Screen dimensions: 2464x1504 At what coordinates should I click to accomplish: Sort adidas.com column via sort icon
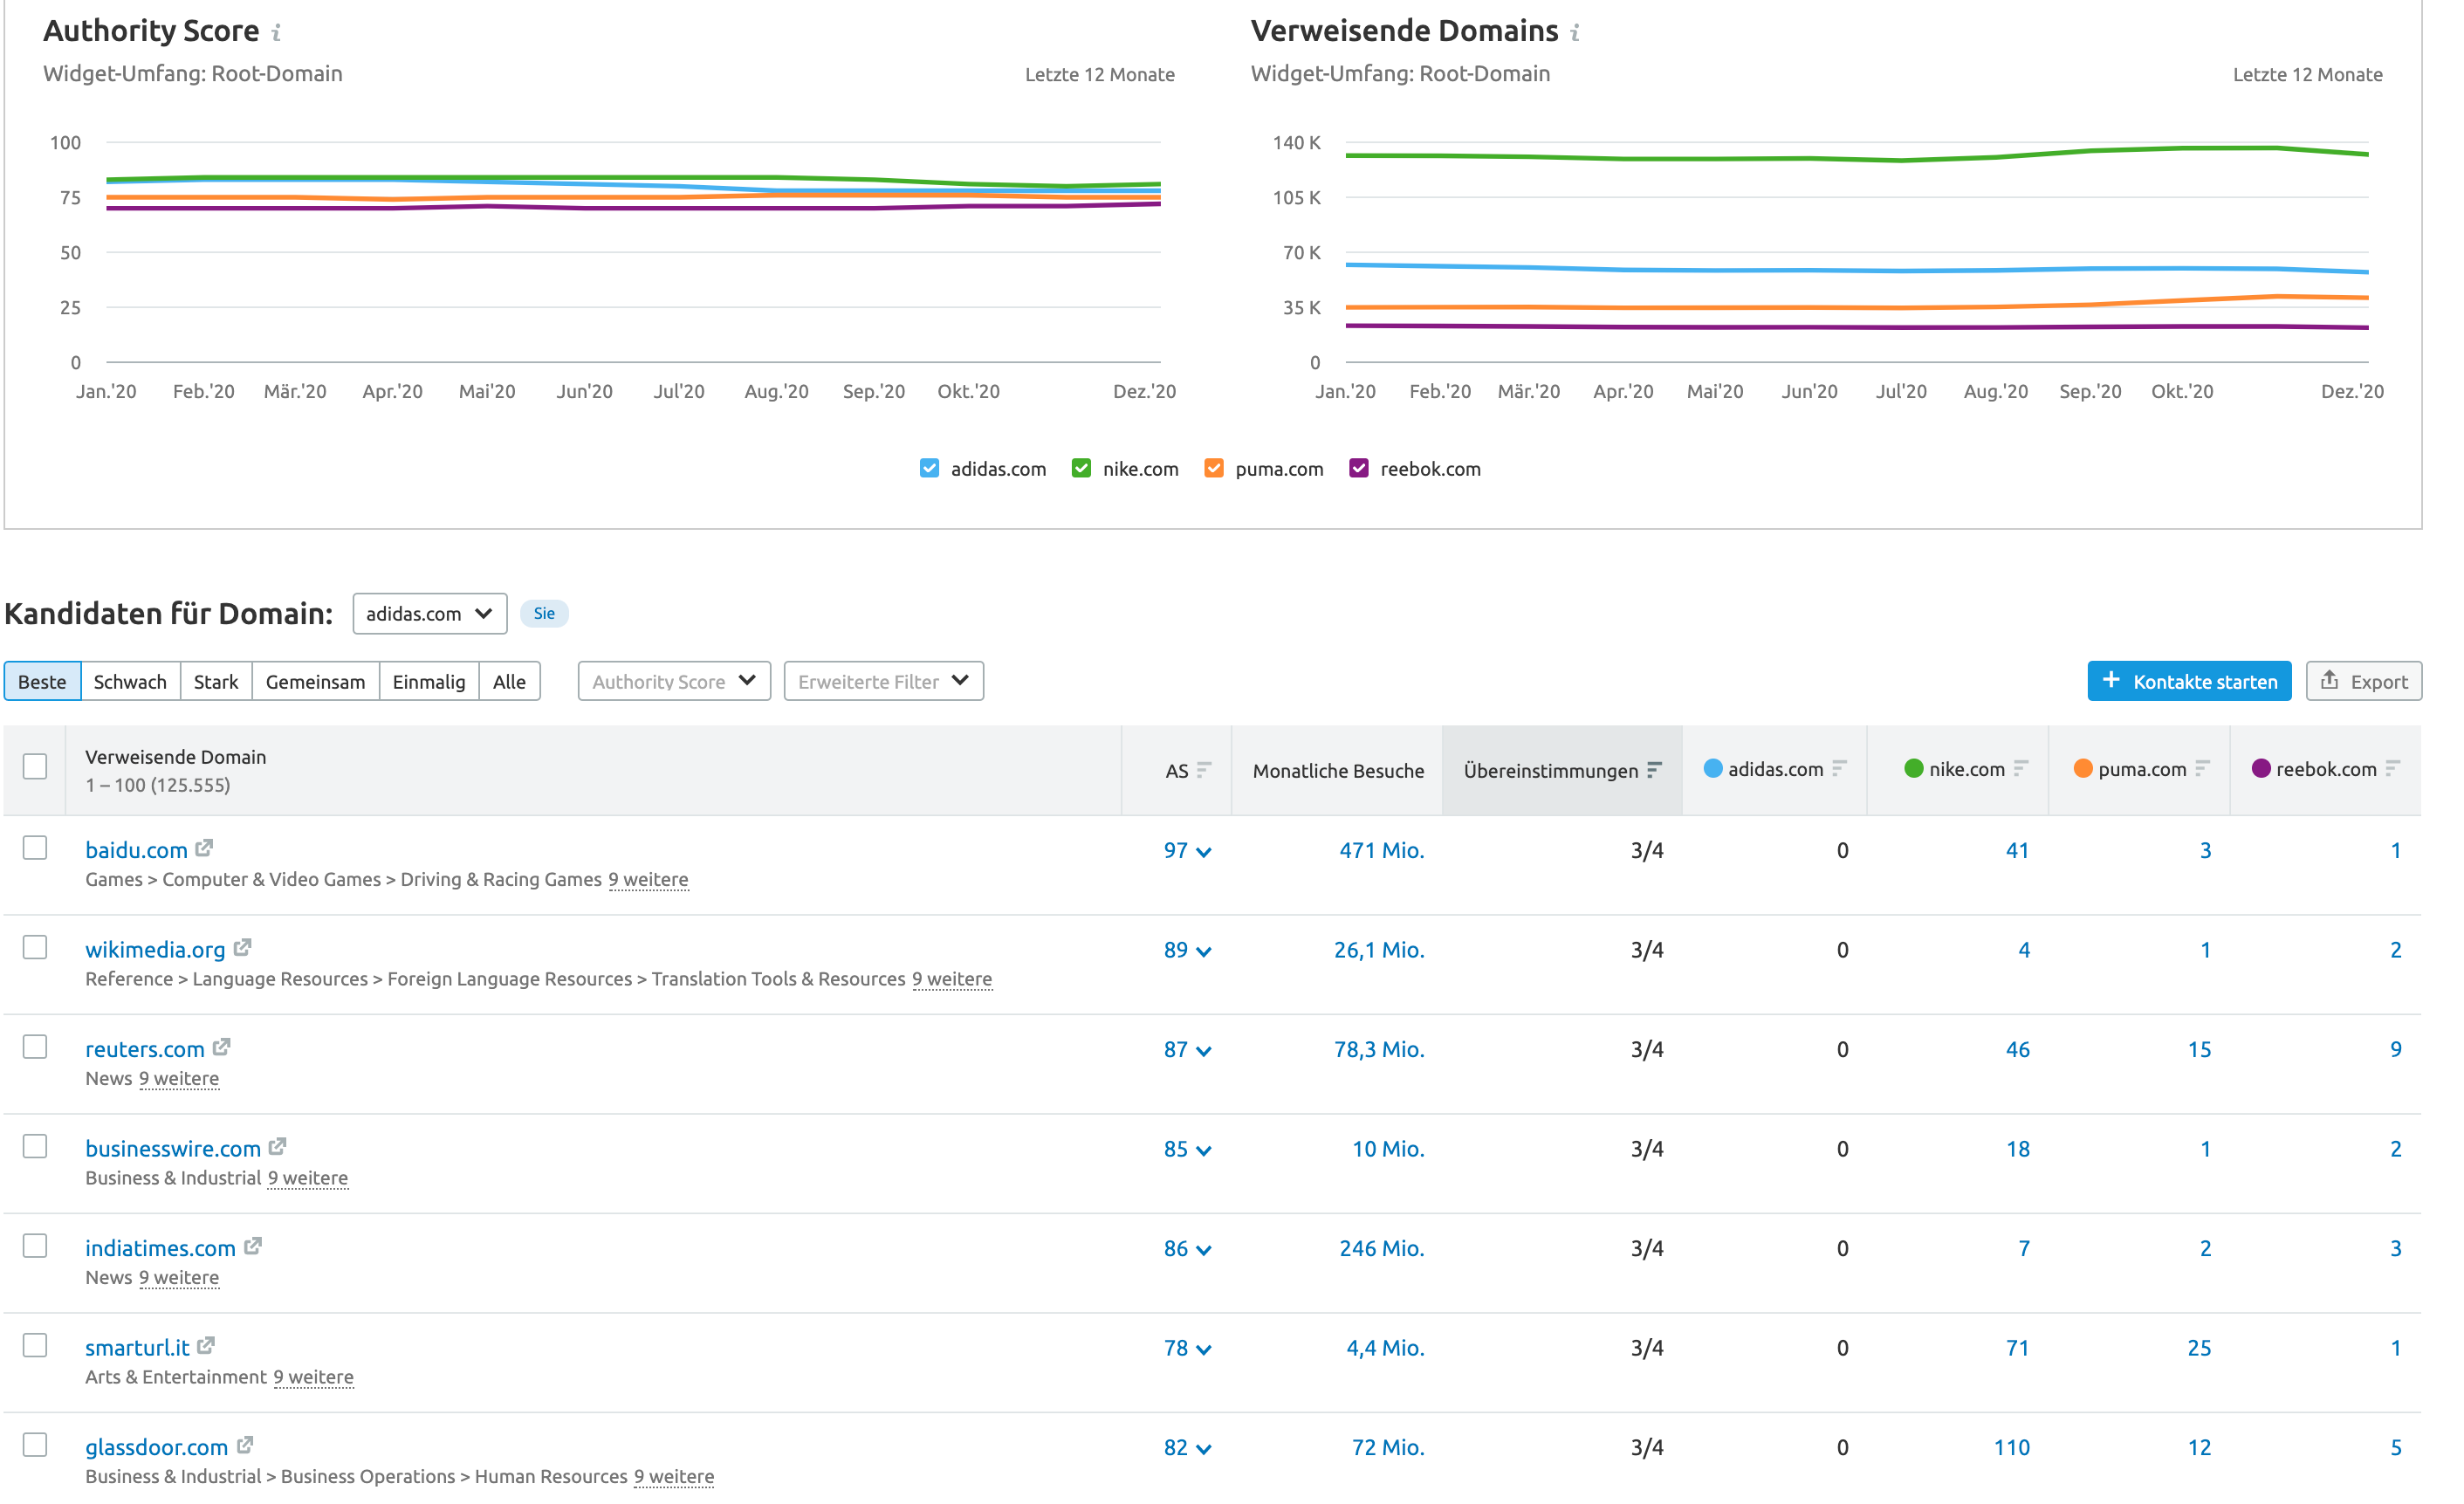[x=1839, y=768]
